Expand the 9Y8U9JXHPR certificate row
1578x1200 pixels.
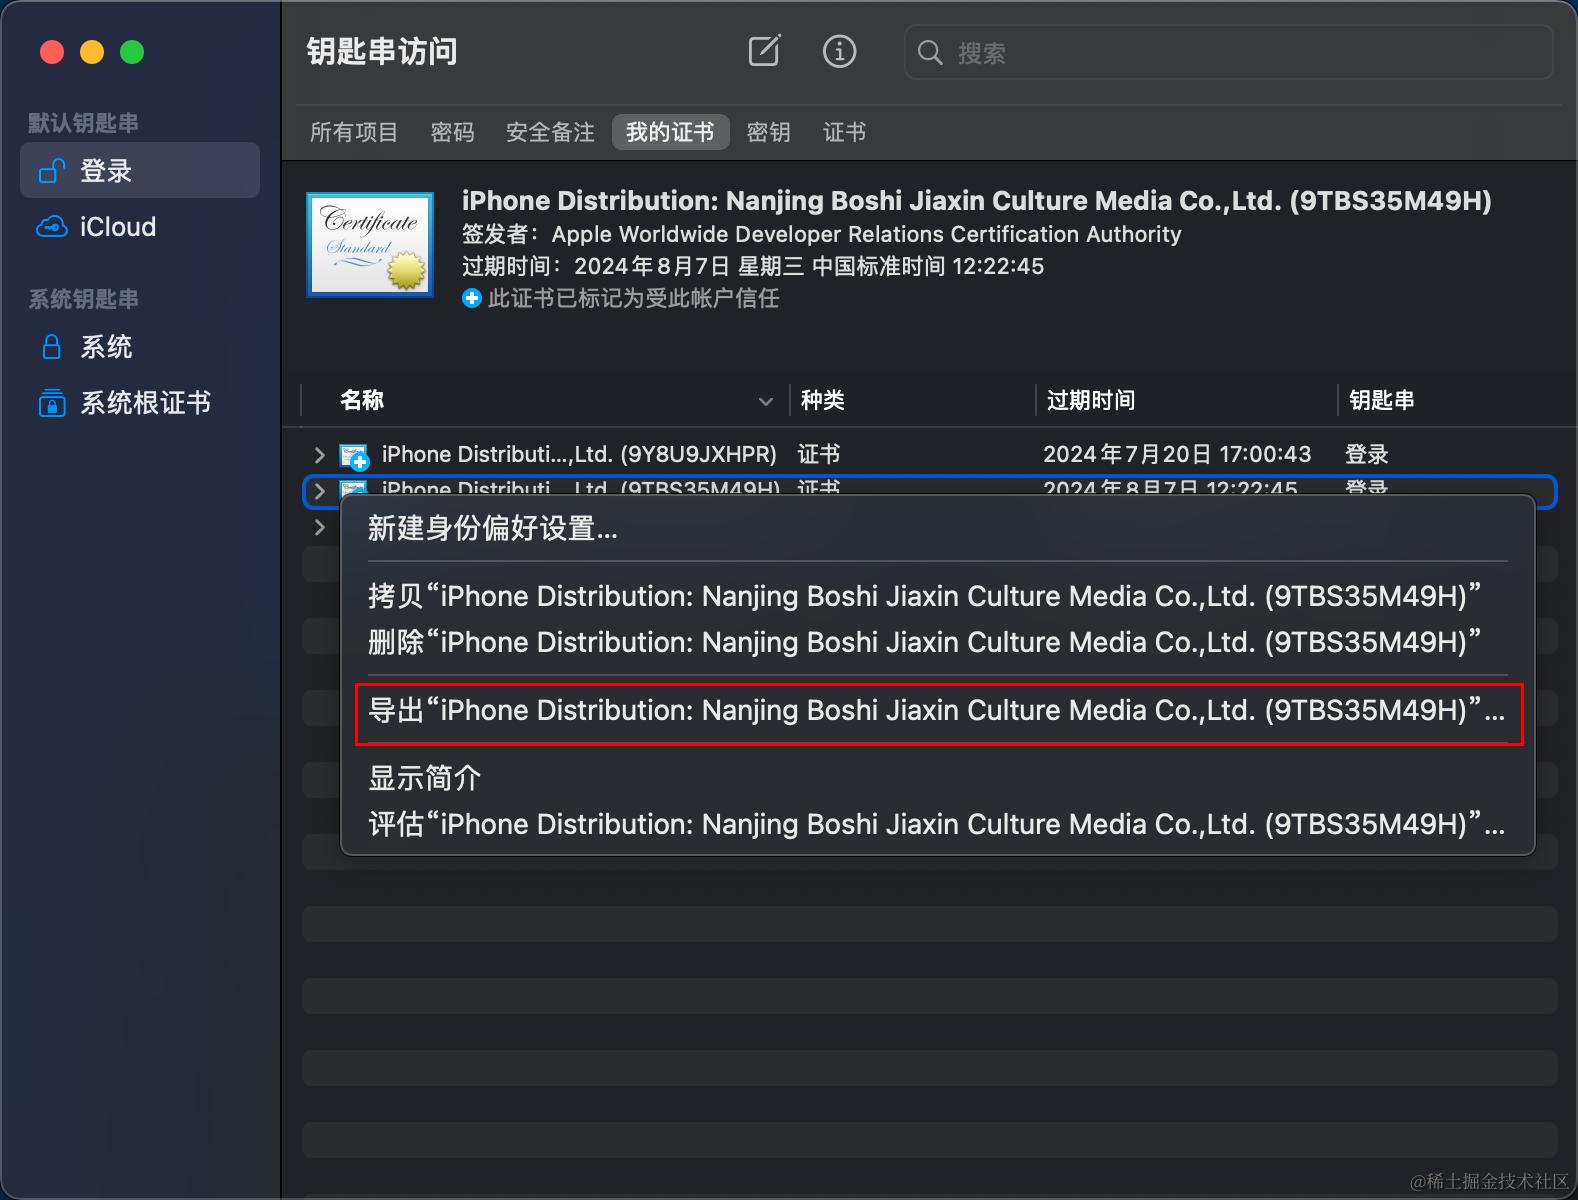pos(319,455)
